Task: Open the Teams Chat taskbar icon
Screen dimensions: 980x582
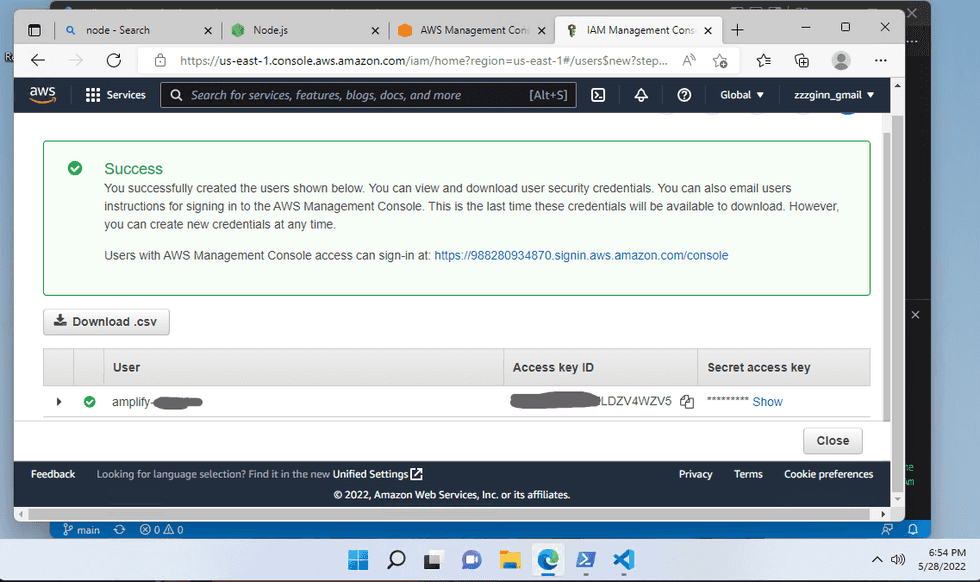Action: point(472,559)
